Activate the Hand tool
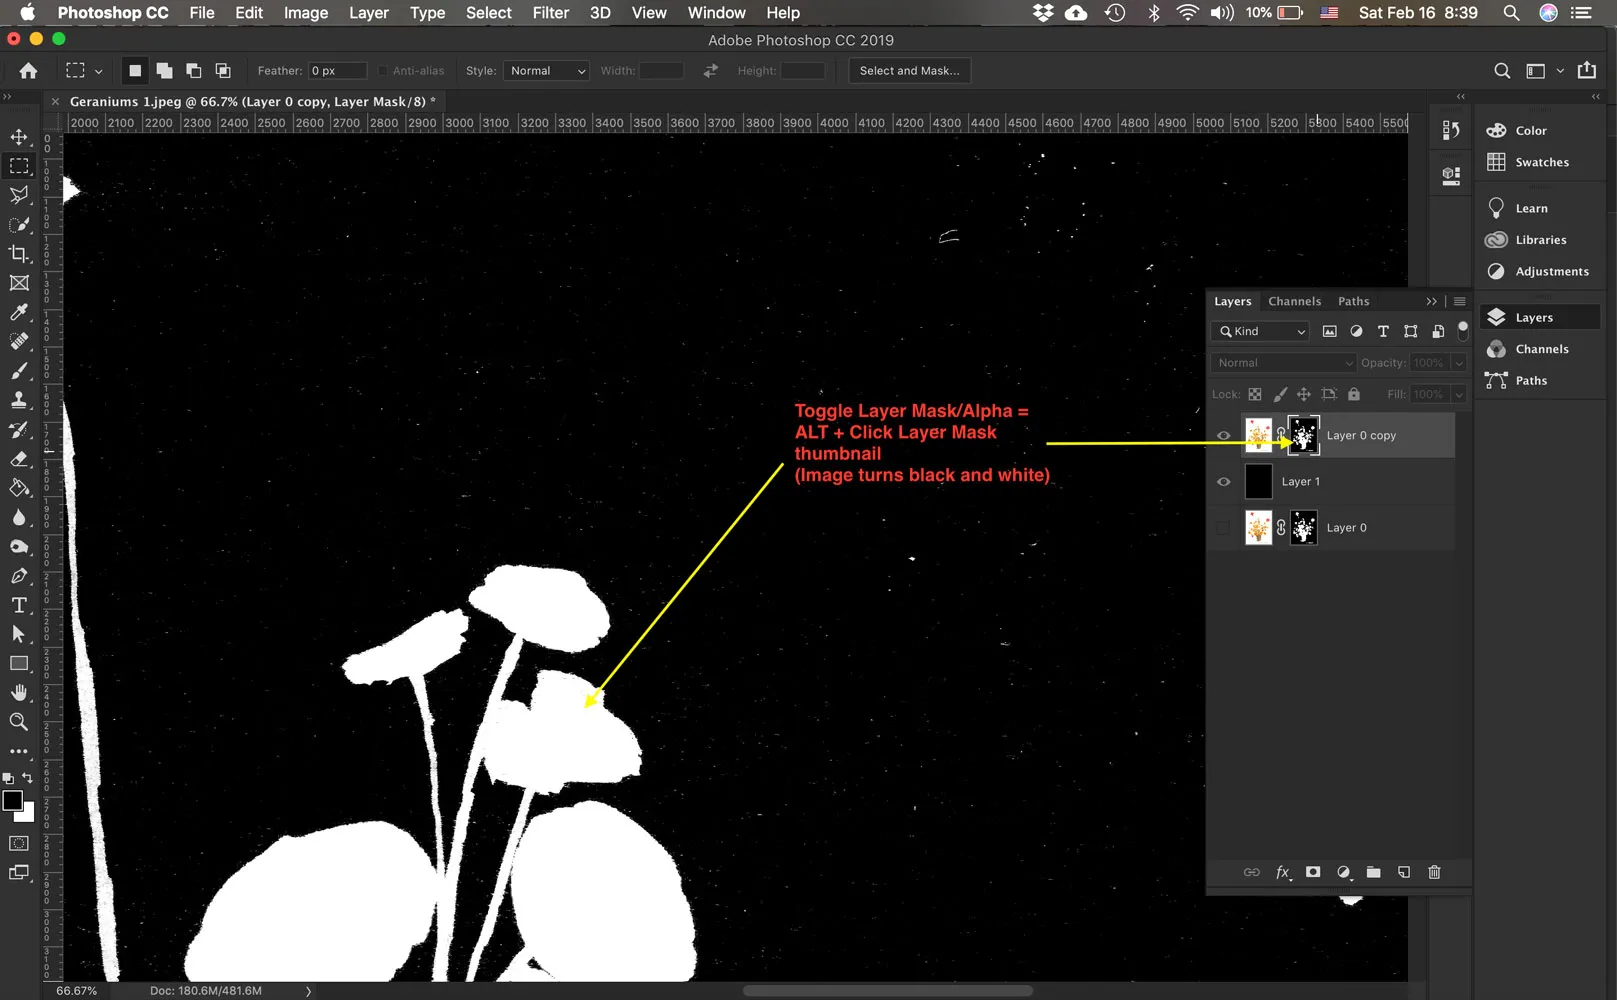 pos(19,692)
